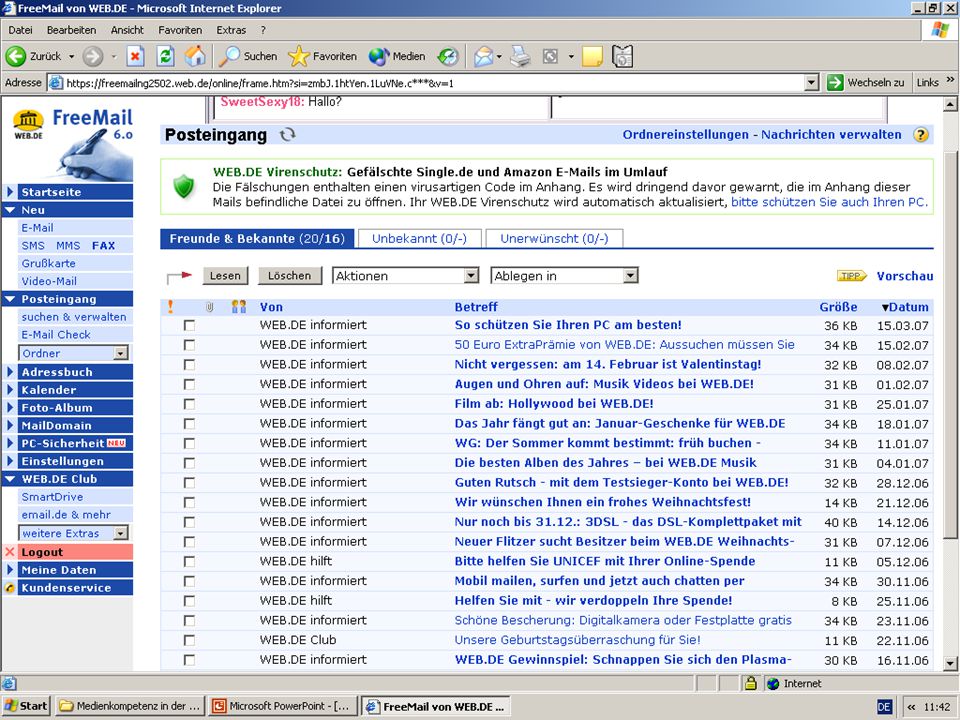Click the yellow TIPP icon

click(852, 276)
